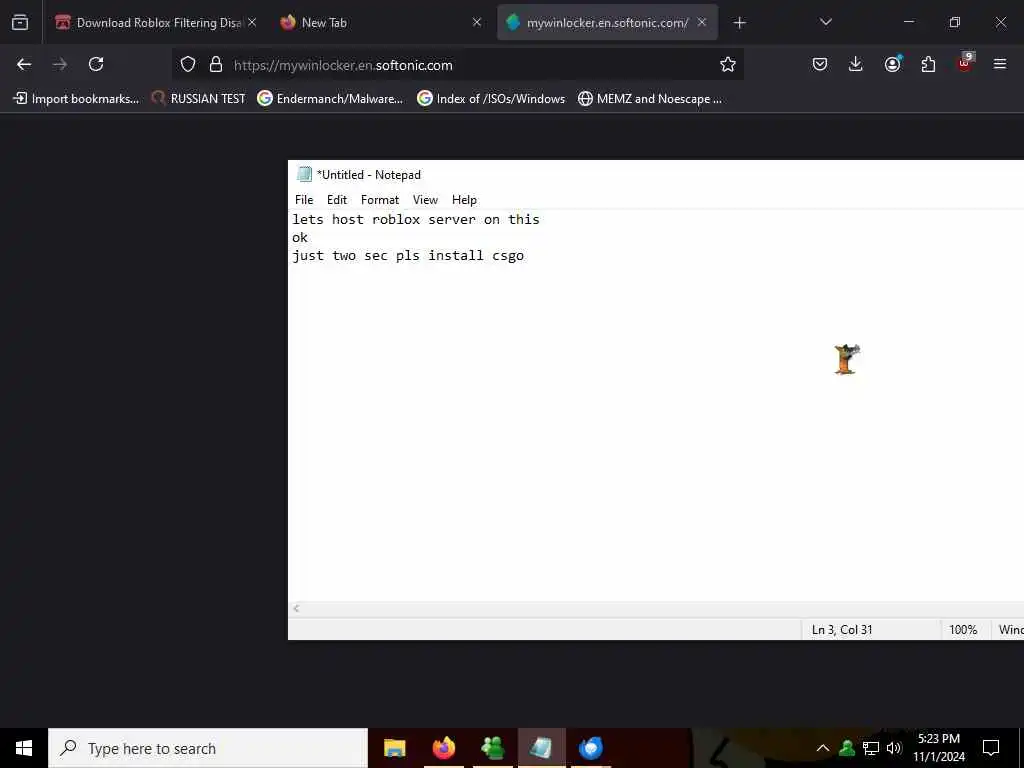Bookmark this page with star icon
Viewport: 1024px width, 768px height.
coord(728,64)
